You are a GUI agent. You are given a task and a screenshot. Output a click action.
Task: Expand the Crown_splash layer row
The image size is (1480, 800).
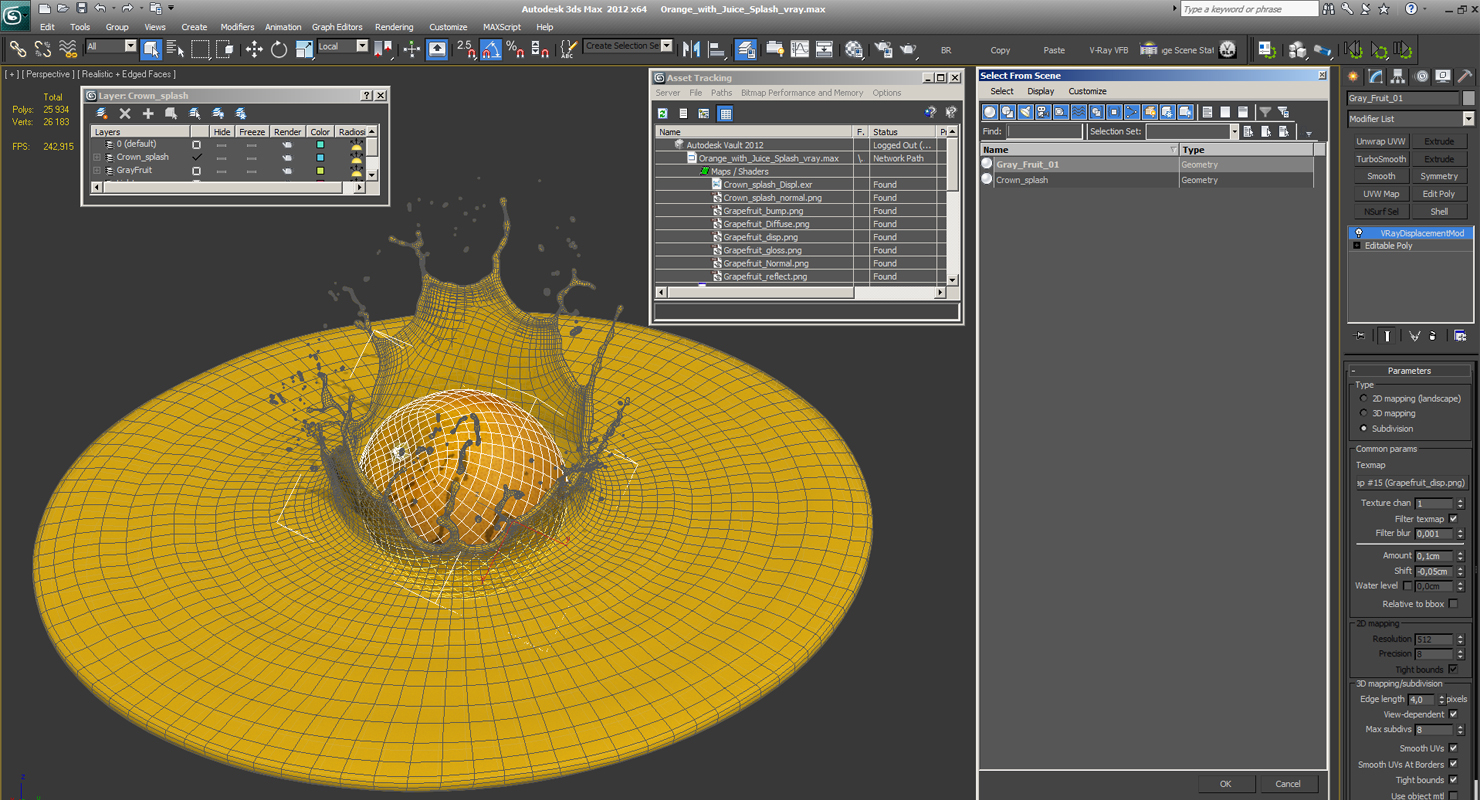coord(97,157)
